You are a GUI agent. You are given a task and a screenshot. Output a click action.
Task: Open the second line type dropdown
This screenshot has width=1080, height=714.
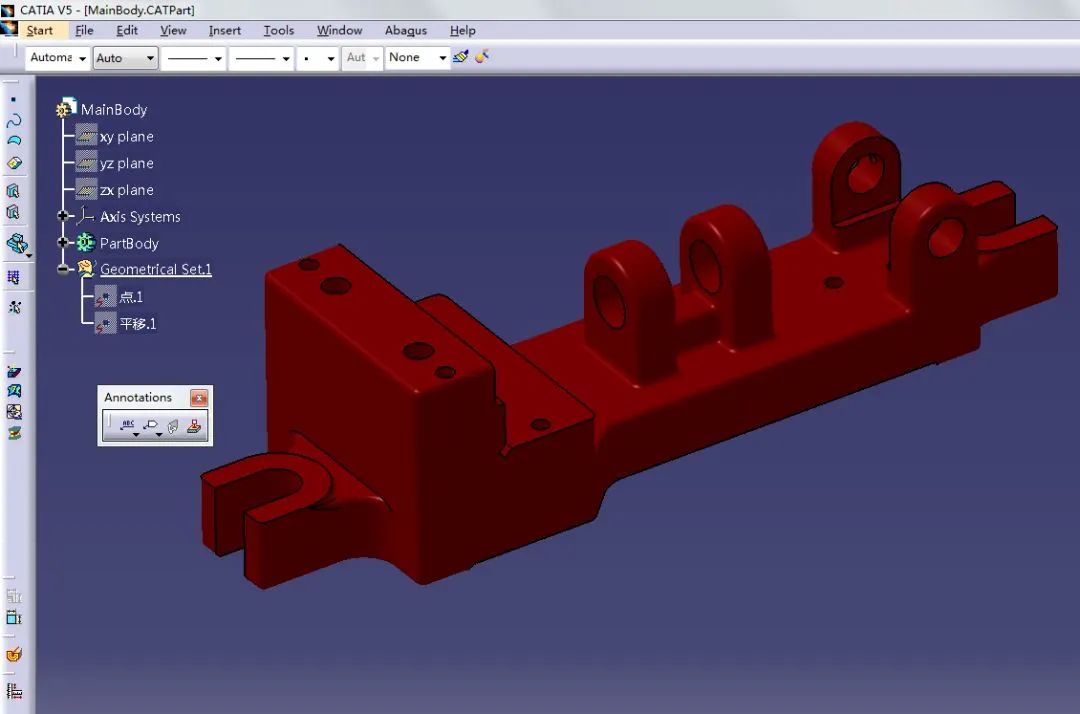tap(262, 58)
